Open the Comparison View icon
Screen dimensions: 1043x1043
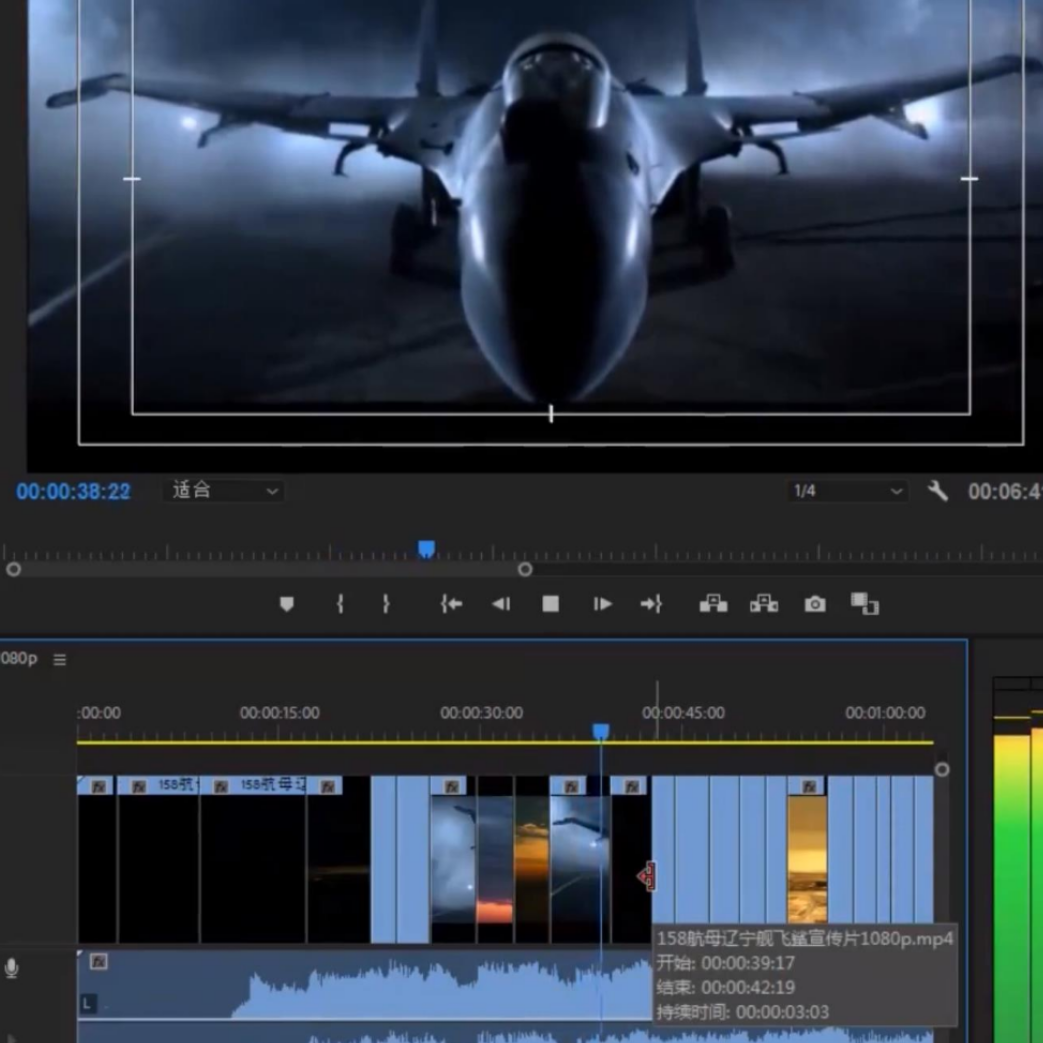pyautogui.click(x=865, y=604)
